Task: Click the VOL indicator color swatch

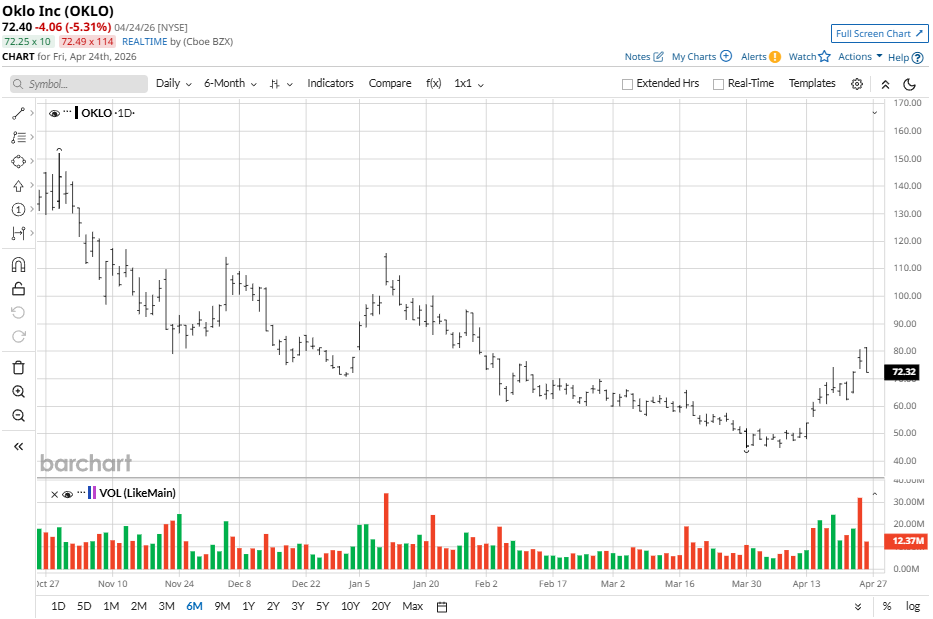Action: click(x=92, y=493)
